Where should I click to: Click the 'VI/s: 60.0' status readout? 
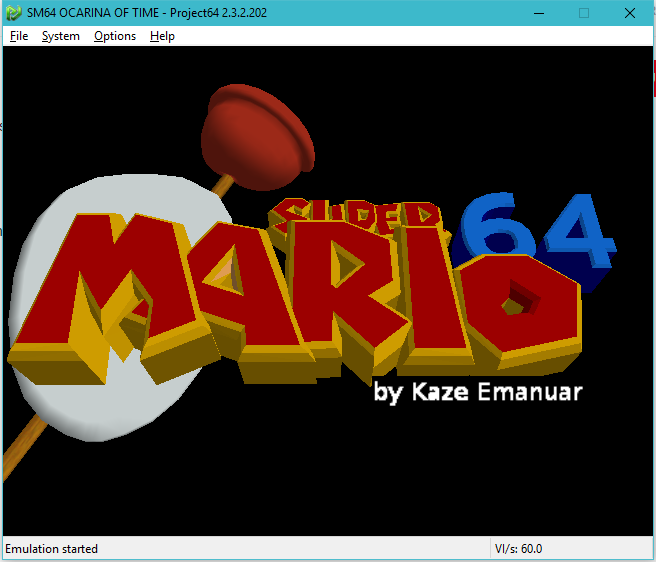[518, 549]
